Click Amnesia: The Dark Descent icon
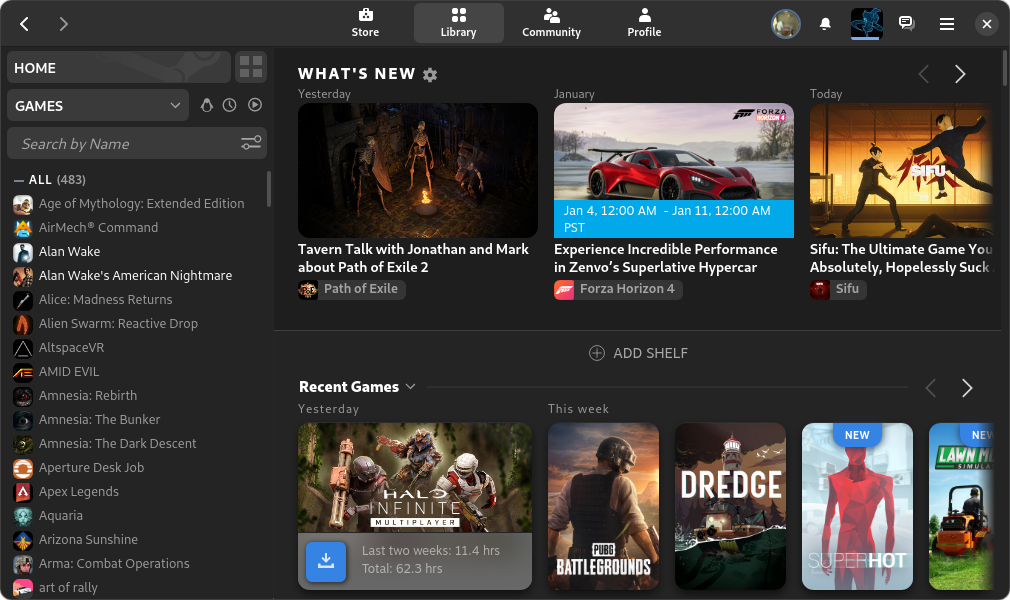Image resolution: width=1010 pixels, height=600 pixels. [x=23, y=444]
